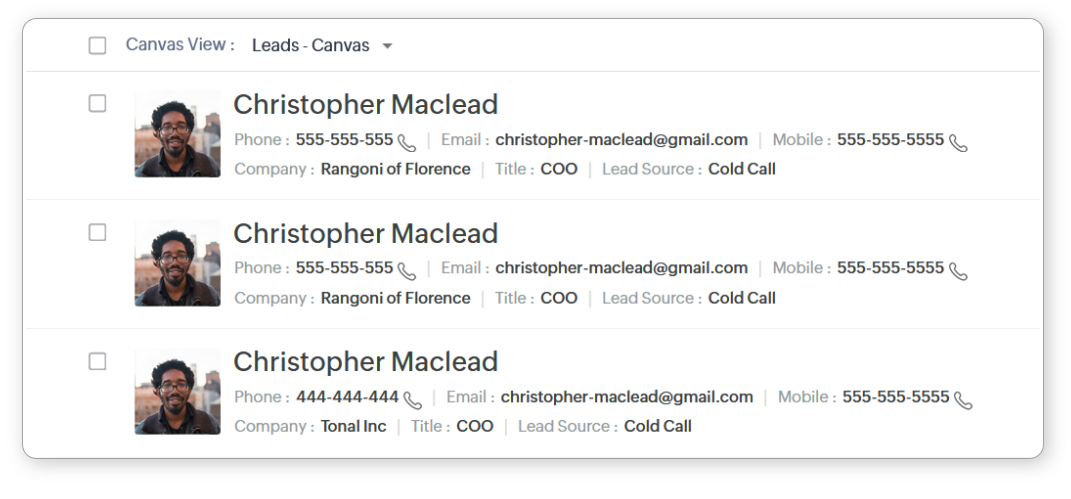Select the first Christopher Maclead lead checkbox

click(x=97, y=103)
